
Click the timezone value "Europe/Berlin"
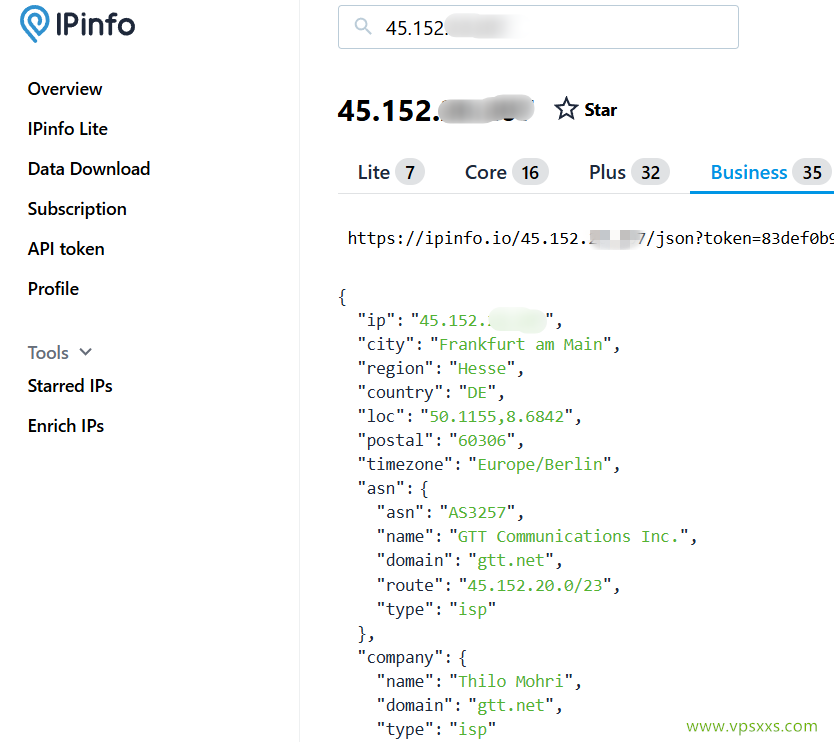click(x=540, y=464)
